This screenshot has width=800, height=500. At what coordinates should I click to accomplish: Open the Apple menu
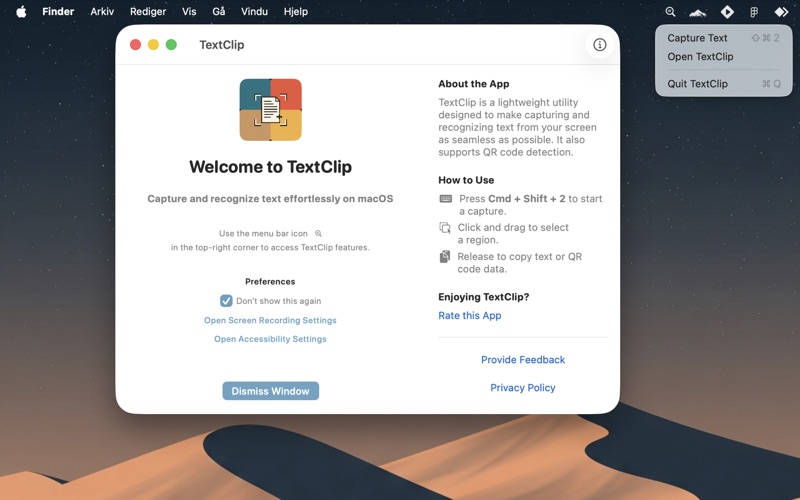coord(21,11)
